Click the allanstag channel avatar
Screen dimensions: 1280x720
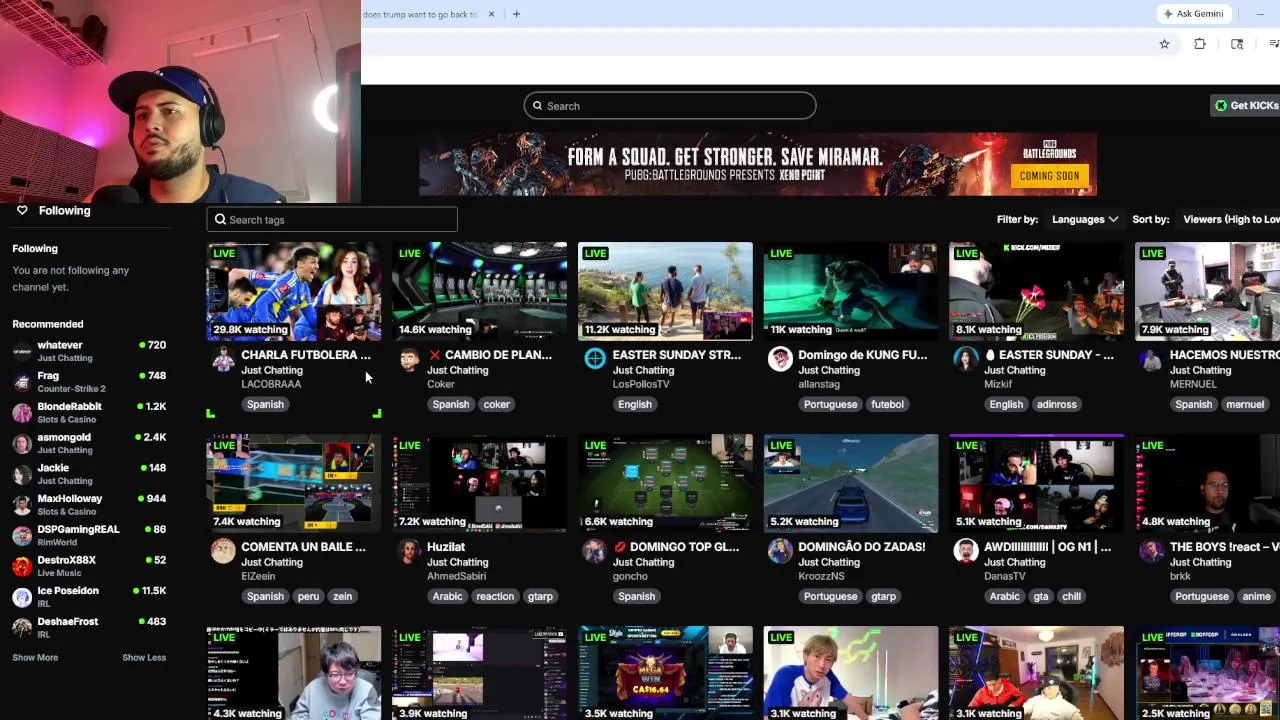click(x=780, y=359)
